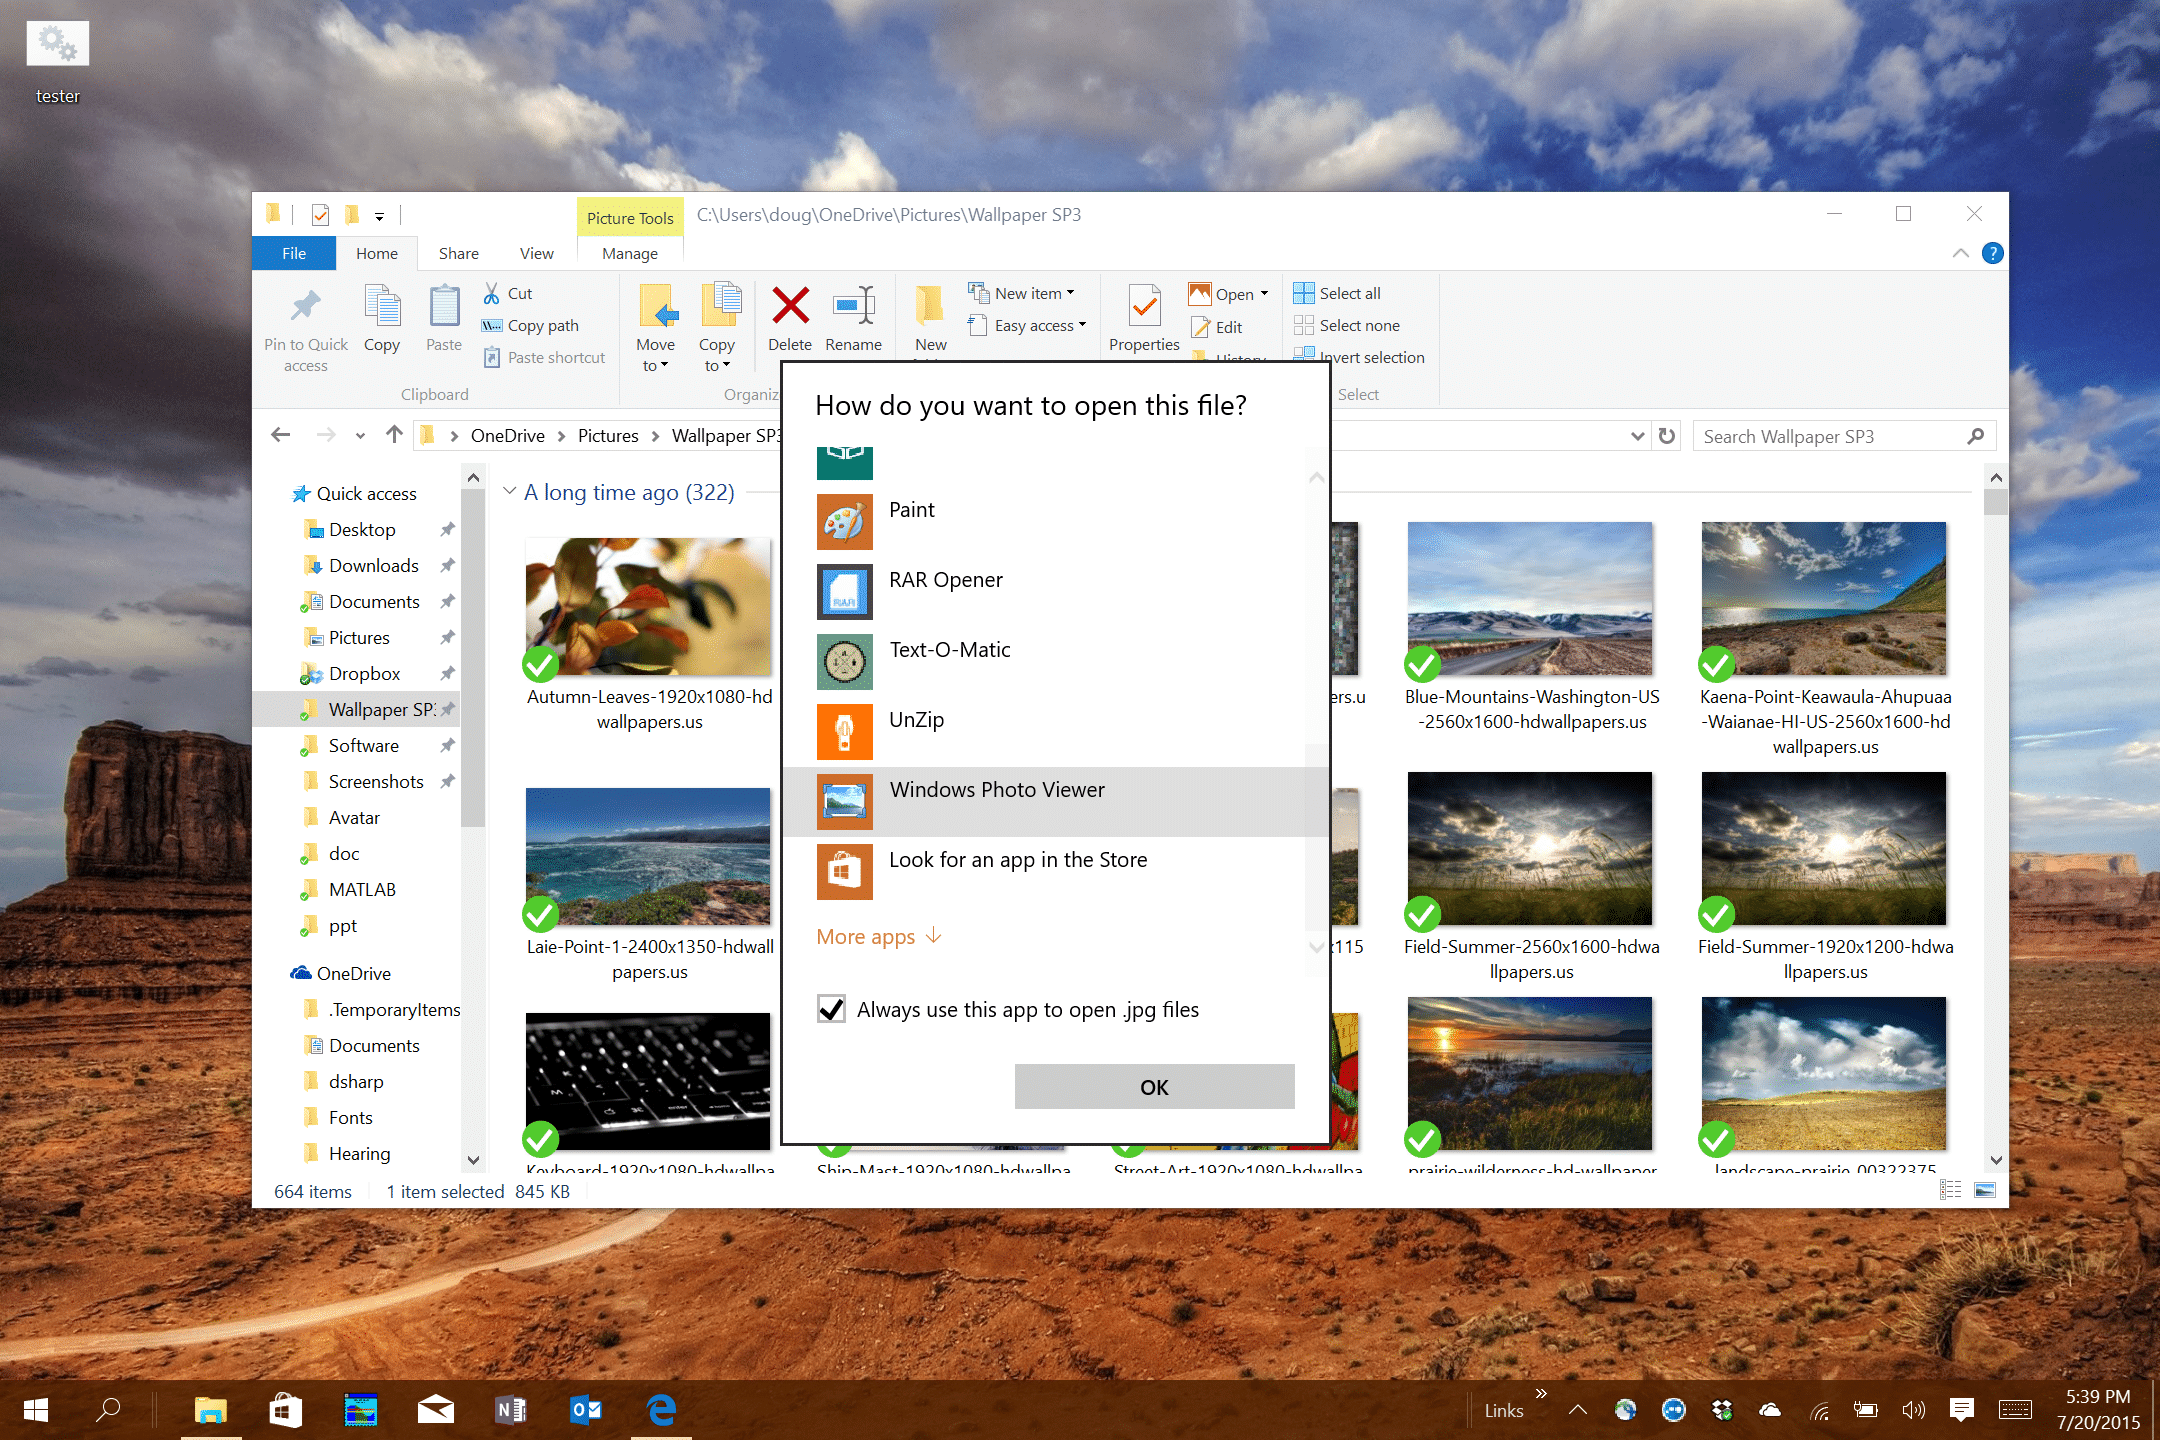Switch to details view icon in status bar
The width and height of the screenshot is (2160, 1440).
(x=1950, y=1190)
